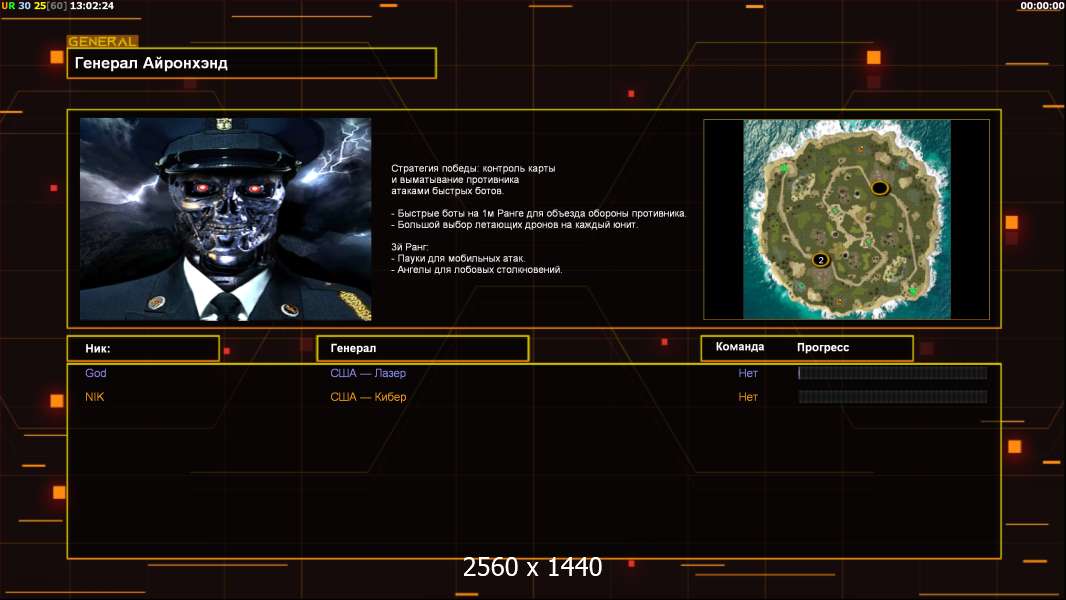Select player name God
Viewport: 1066px width, 600px height.
pos(96,373)
